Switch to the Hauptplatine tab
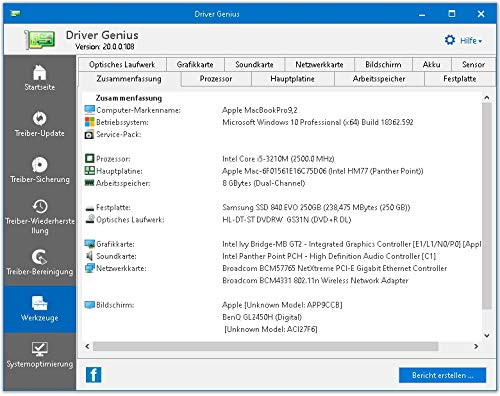Image resolution: width=500 pixels, height=396 pixels. (292, 79)
